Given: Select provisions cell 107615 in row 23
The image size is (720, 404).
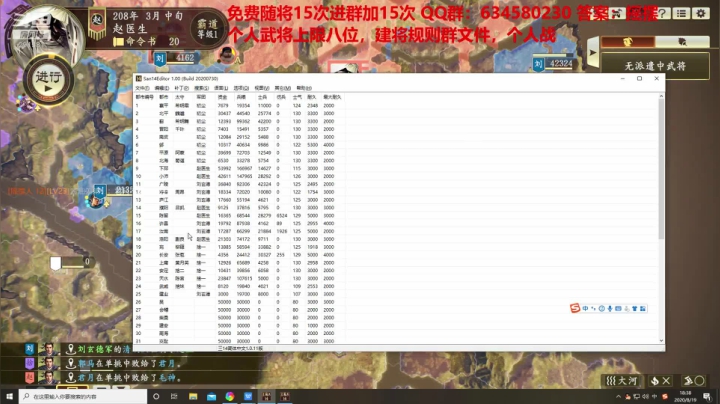Looking at the screenshot, I should [x=244, y=279].
